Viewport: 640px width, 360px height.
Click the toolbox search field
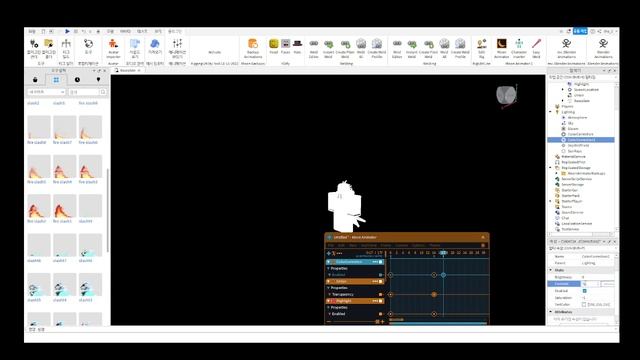click(x=87, y=92)
